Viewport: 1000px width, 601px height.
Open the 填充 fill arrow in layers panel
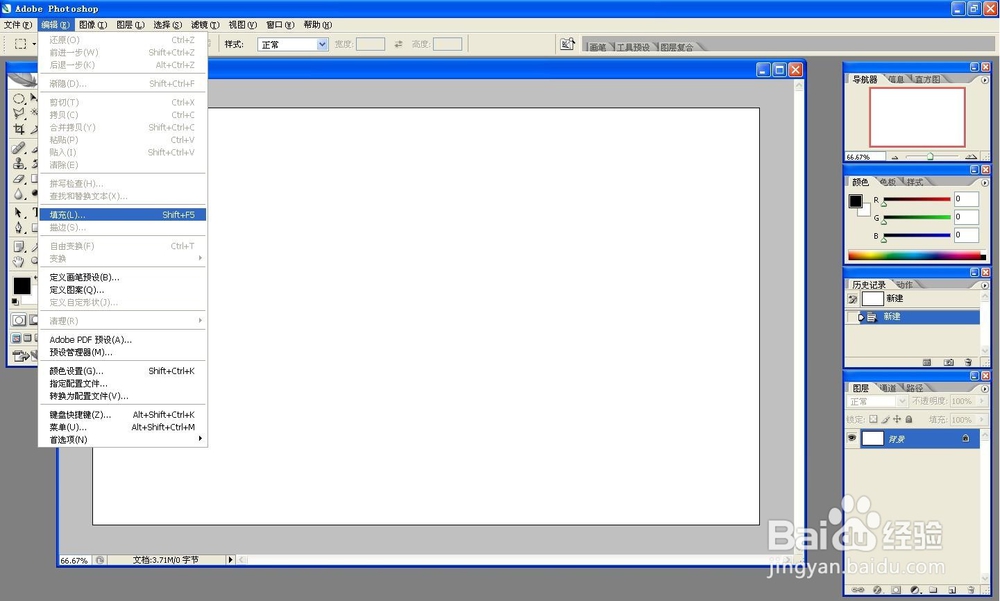click(x=982, y=419)
